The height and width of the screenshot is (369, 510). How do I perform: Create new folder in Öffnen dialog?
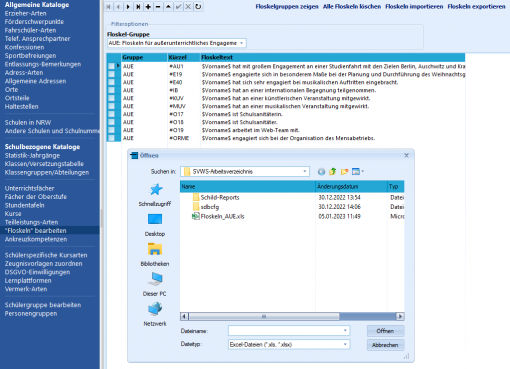(344, 172)
